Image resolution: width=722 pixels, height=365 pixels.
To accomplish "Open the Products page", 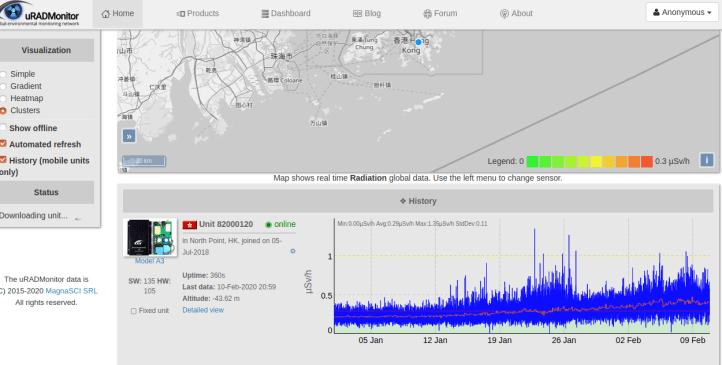I will [198, 13].
